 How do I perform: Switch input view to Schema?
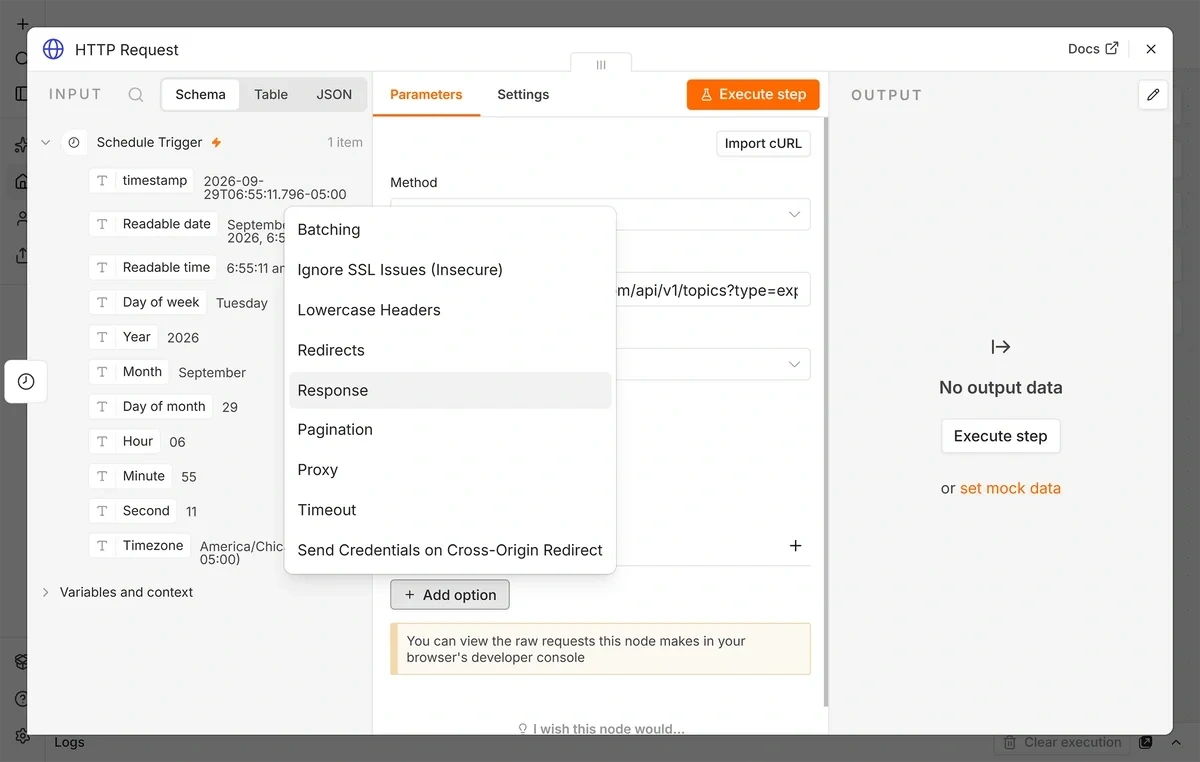tap(200, 95)
